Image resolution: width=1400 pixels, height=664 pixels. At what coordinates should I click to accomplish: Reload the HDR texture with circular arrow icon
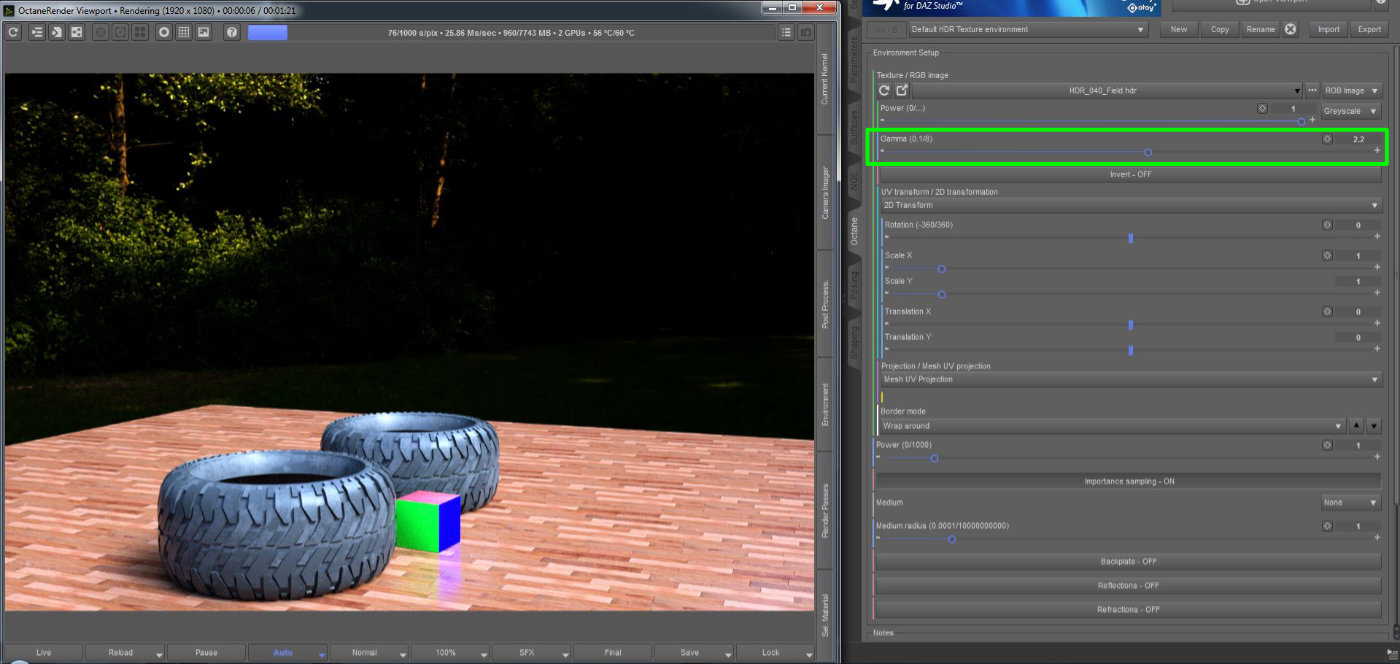pyautogui.click(x=884, y=90)
